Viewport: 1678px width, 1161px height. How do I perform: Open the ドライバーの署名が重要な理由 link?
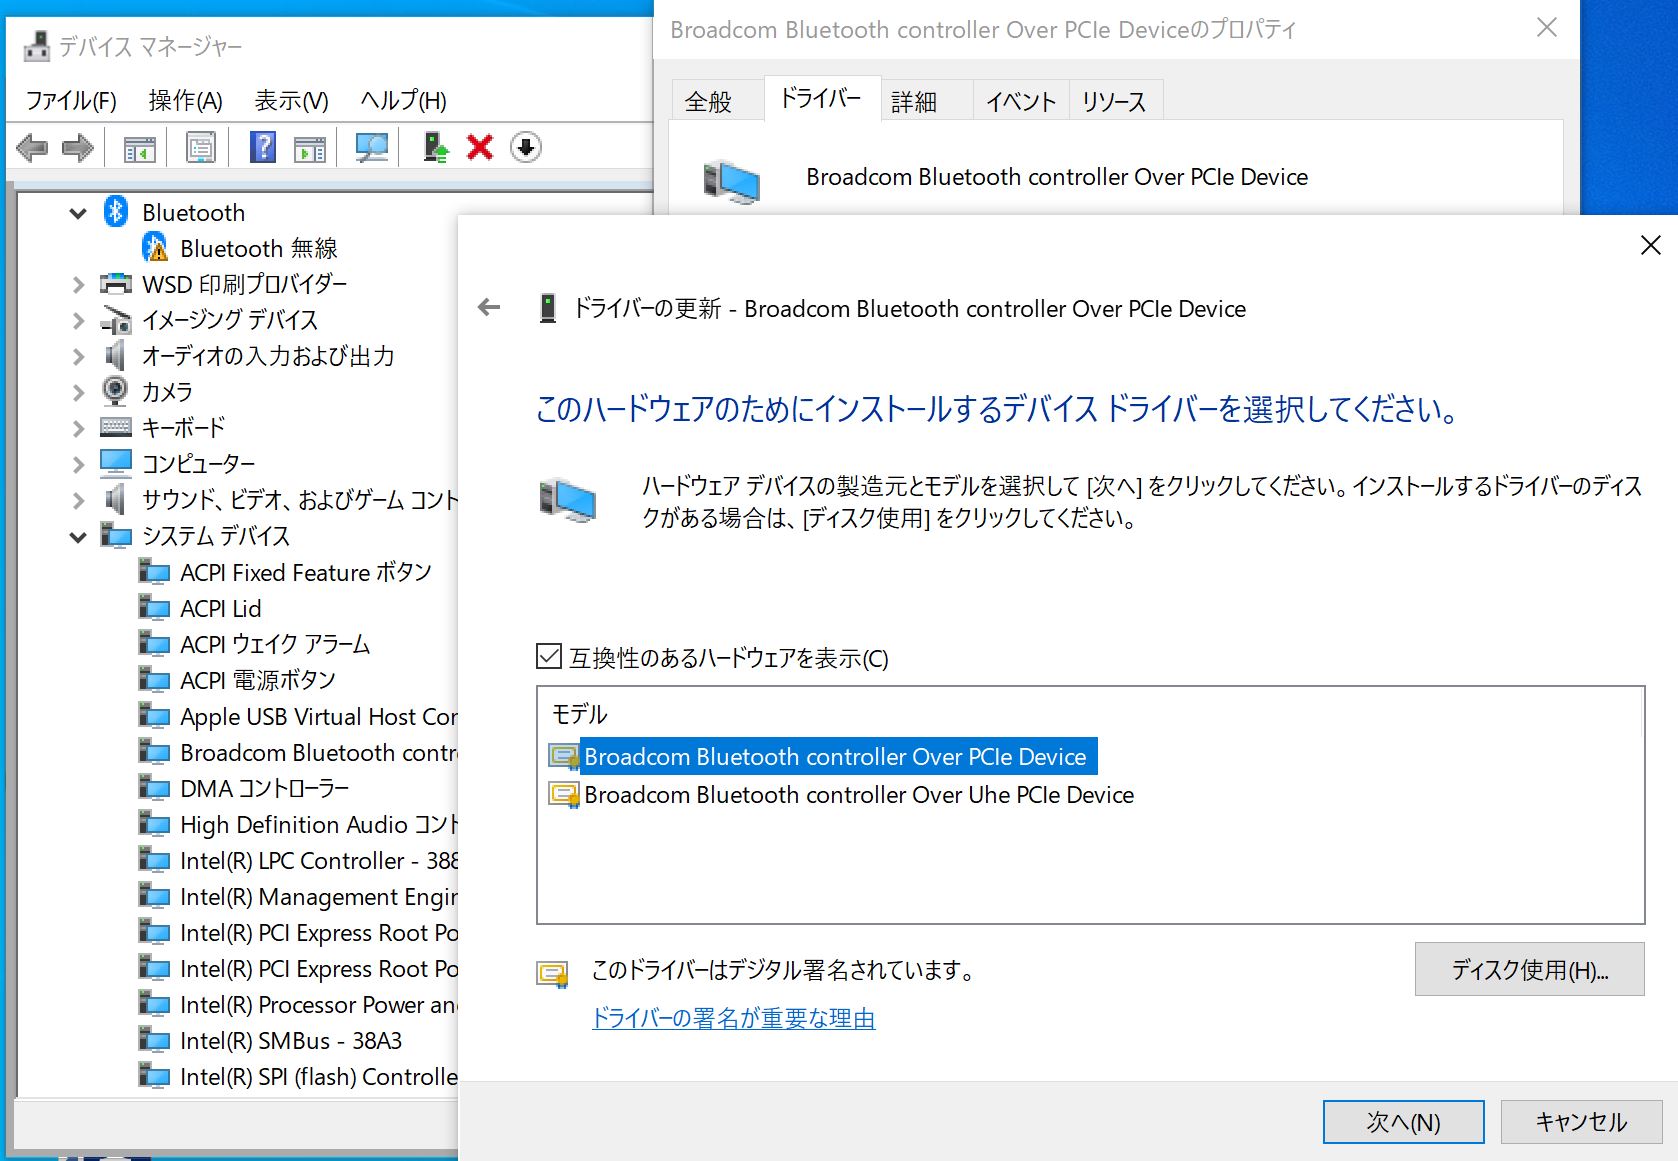click(x=733, y=1018)
